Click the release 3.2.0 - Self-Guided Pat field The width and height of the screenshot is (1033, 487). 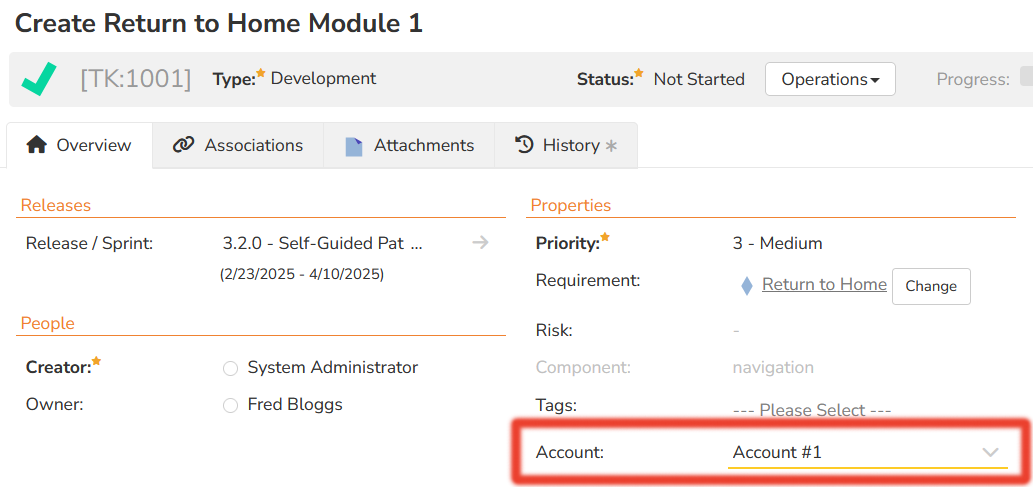pos(322,243)
